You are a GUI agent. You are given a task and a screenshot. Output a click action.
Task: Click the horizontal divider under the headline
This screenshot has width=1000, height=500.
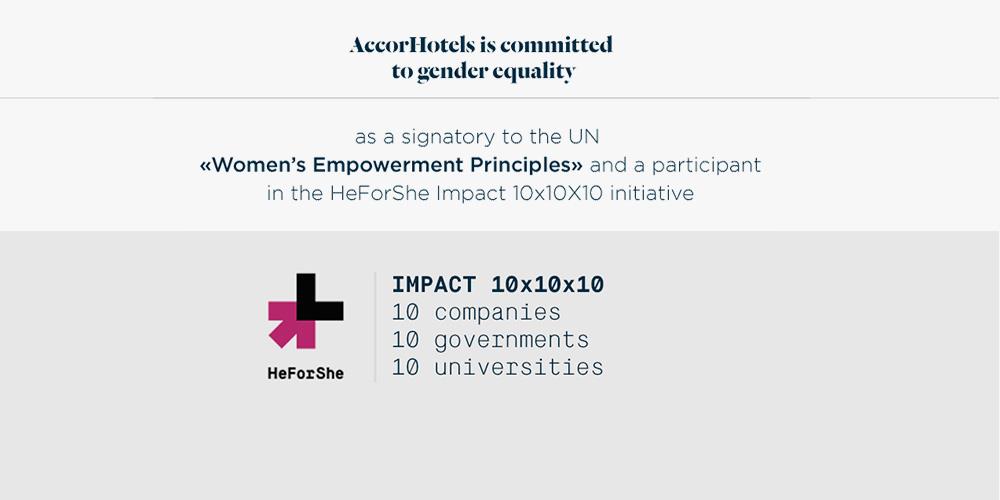pos(500,98)
